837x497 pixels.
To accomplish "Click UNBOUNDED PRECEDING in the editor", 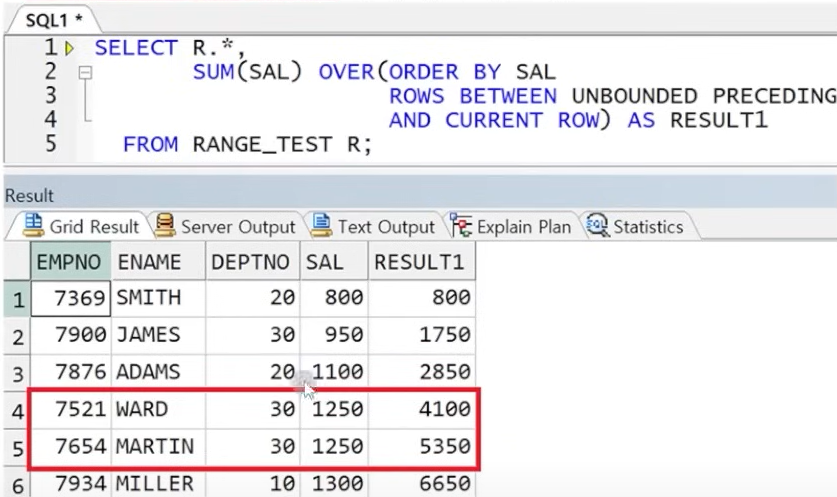I will coord(704,97).
